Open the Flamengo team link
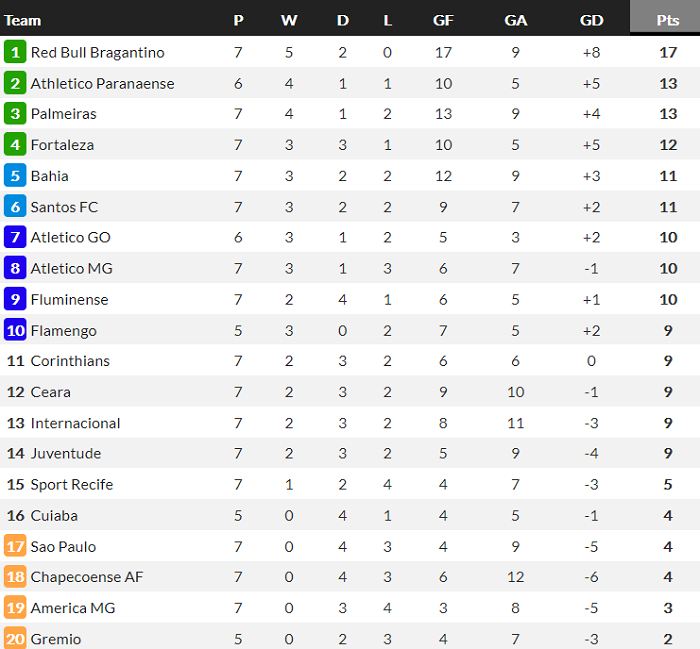 tap(64, 330)
